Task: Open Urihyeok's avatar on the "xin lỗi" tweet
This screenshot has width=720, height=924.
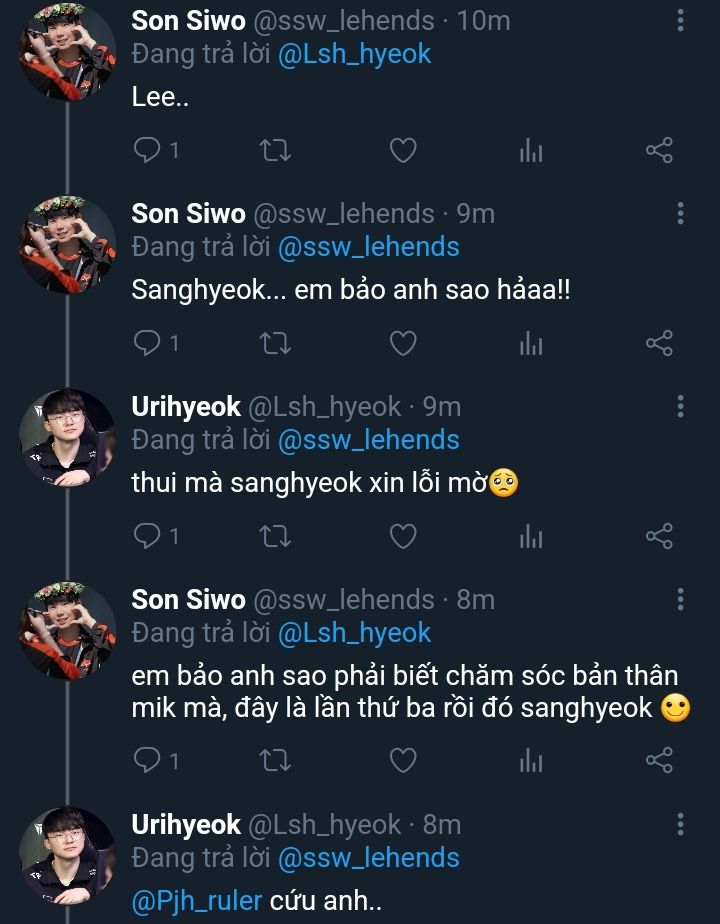Action: [x=67, y=438]
